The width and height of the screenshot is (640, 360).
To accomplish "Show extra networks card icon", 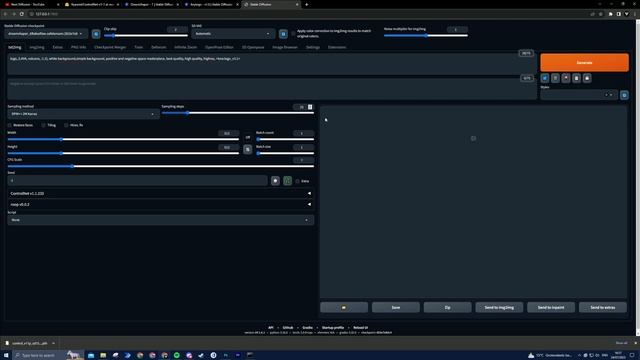I will click(566, 78).
